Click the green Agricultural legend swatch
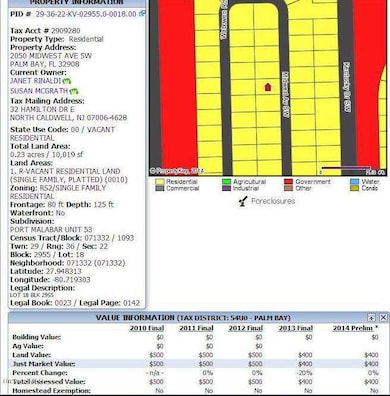The width and height of the screenshot is (390, 396). point(226,182)
